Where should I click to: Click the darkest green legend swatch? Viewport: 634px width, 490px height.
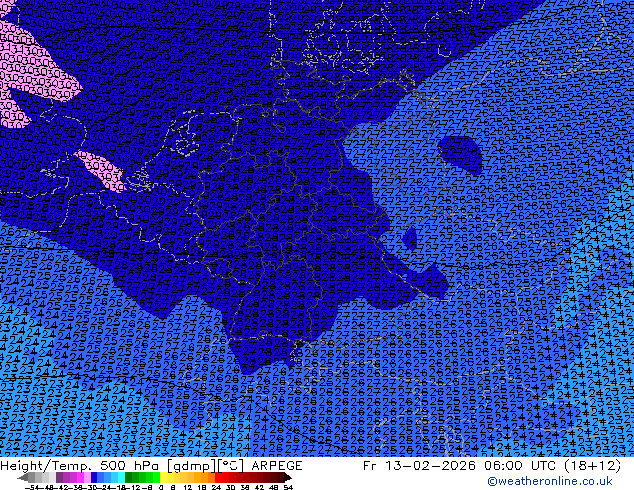(129, 477)
